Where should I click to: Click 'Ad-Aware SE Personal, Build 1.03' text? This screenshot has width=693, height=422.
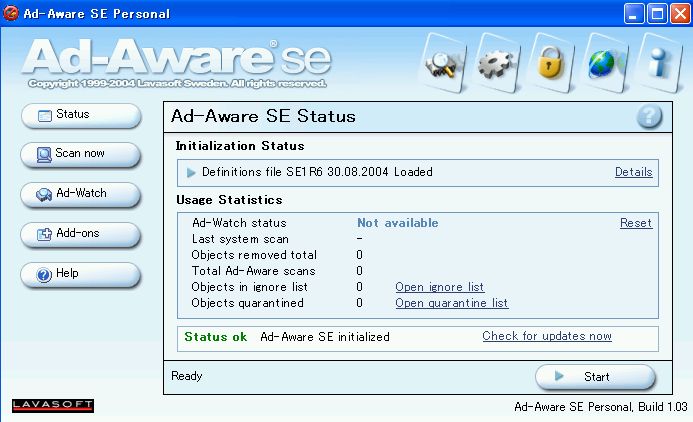[x=601, y=407]
